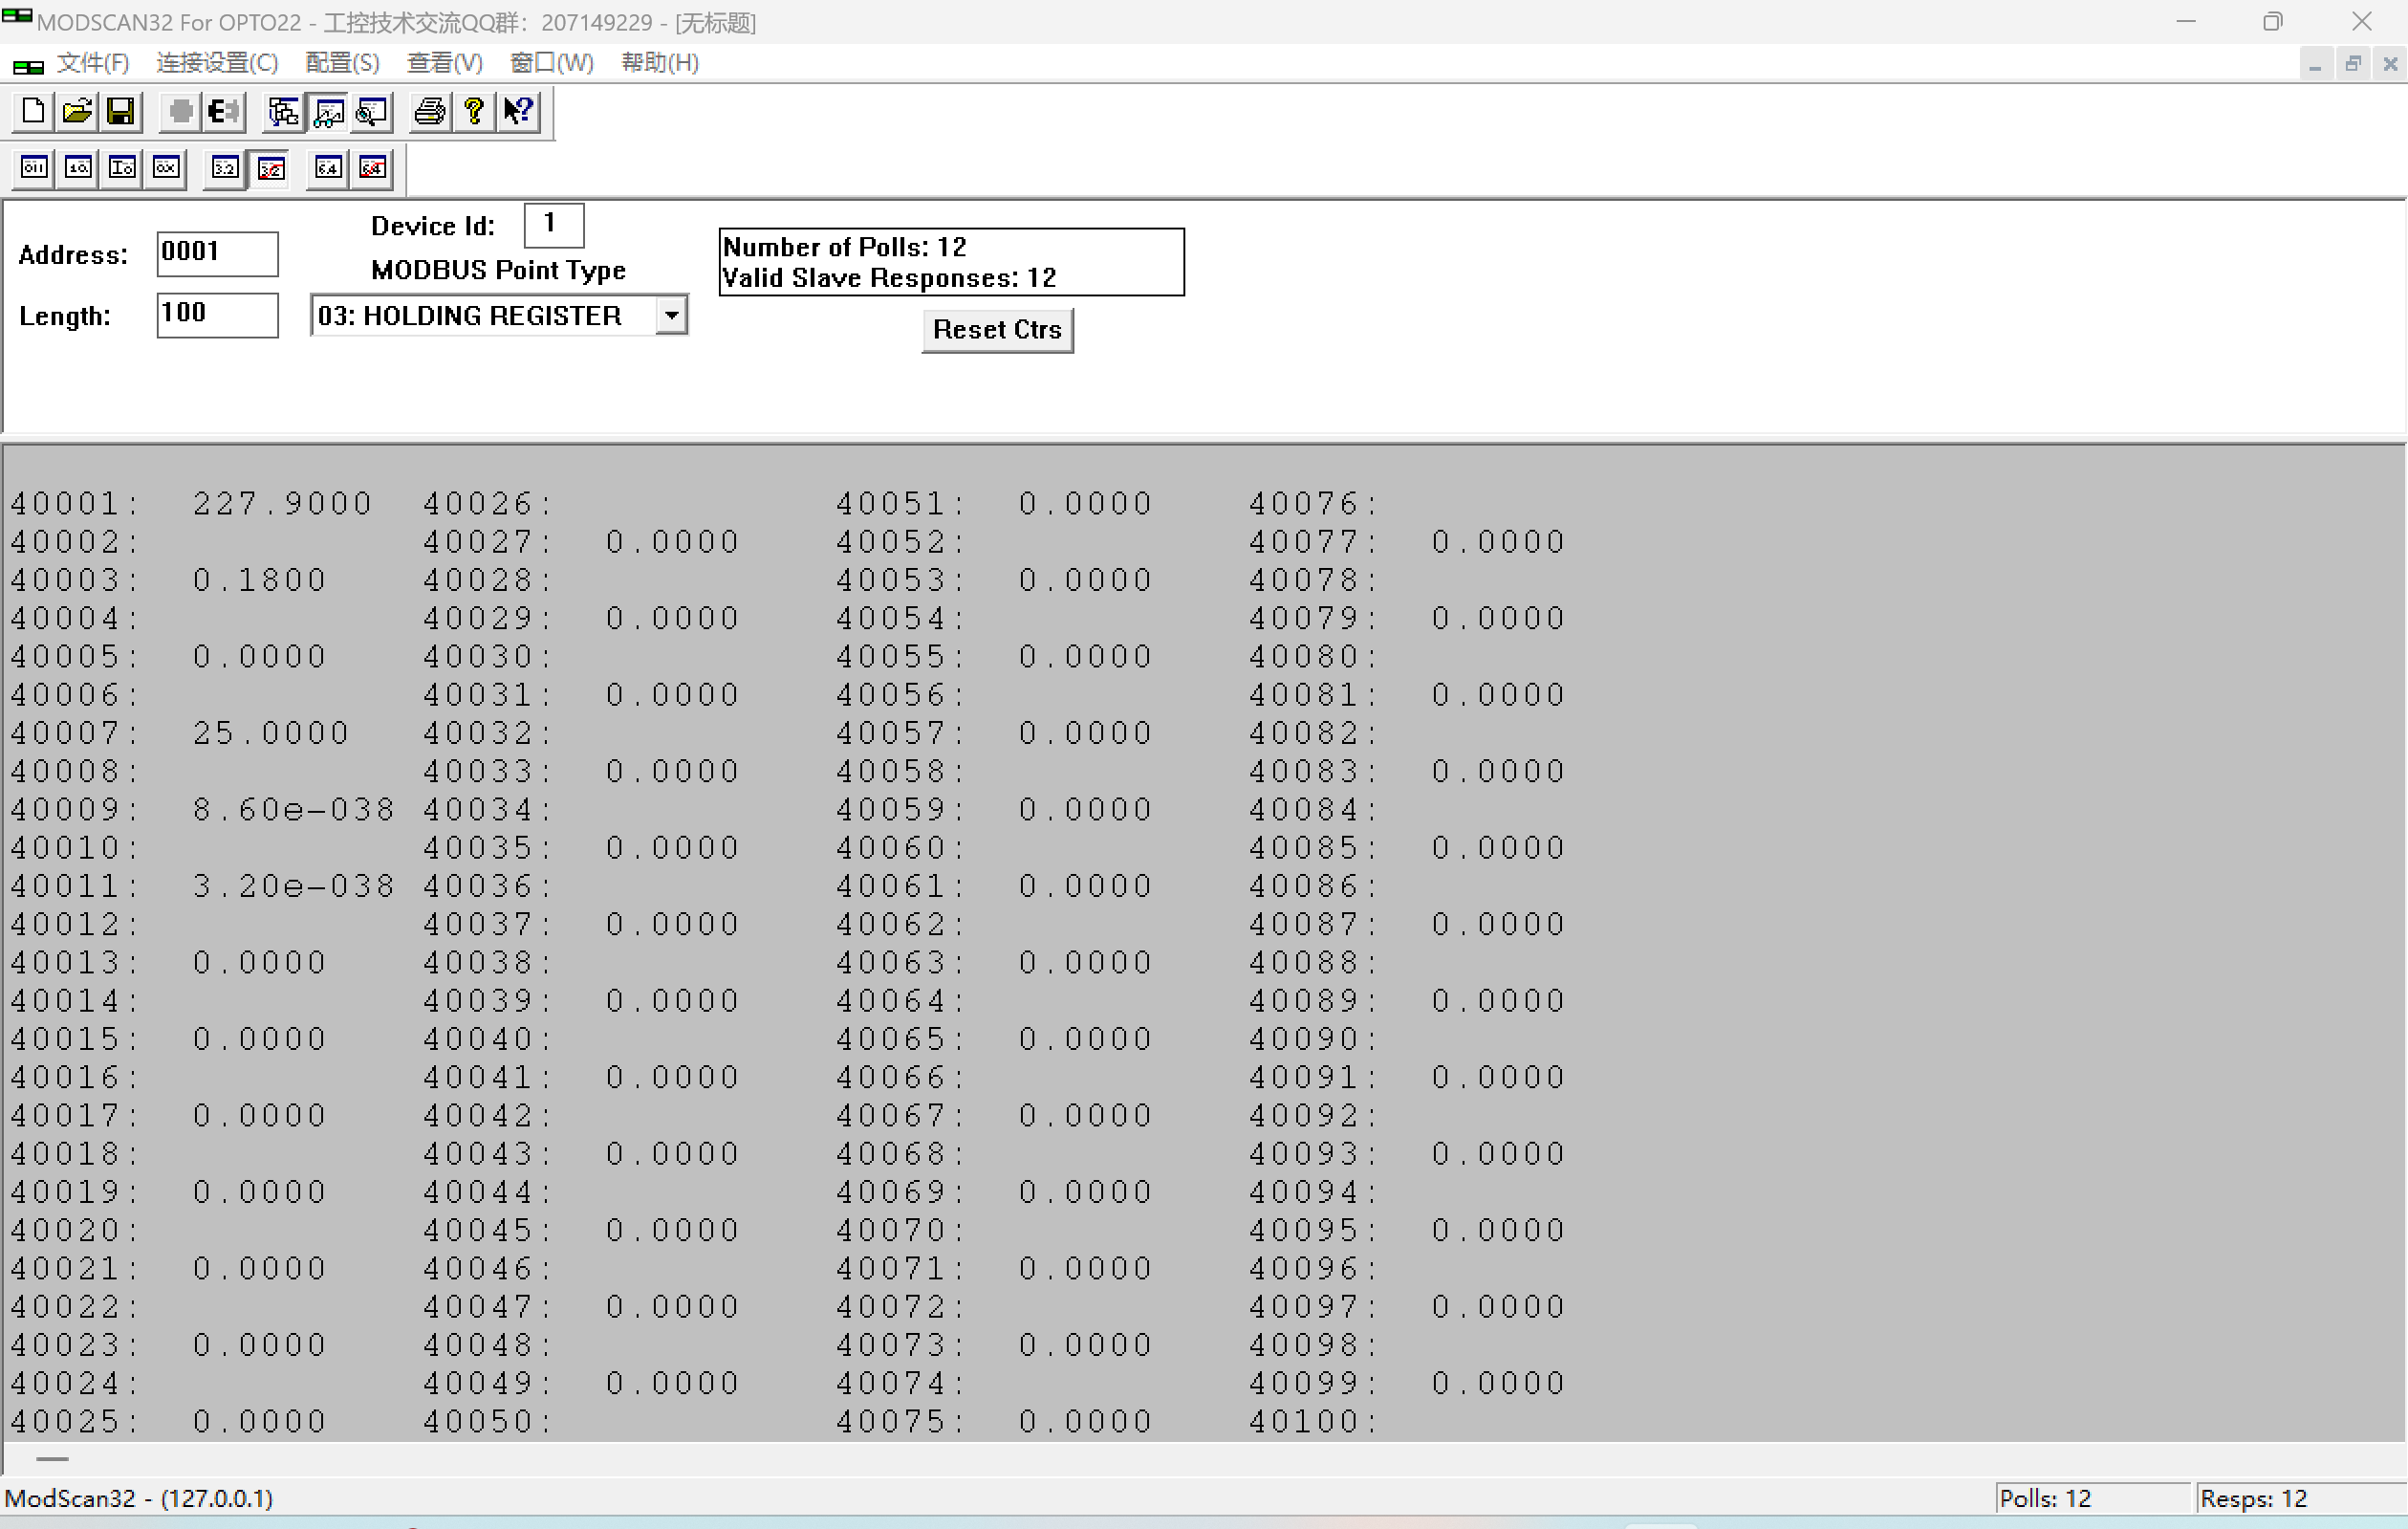Select swapped 64-bit double format icon
Viewport: 2408px width, 1529px height.
(372, 168)
